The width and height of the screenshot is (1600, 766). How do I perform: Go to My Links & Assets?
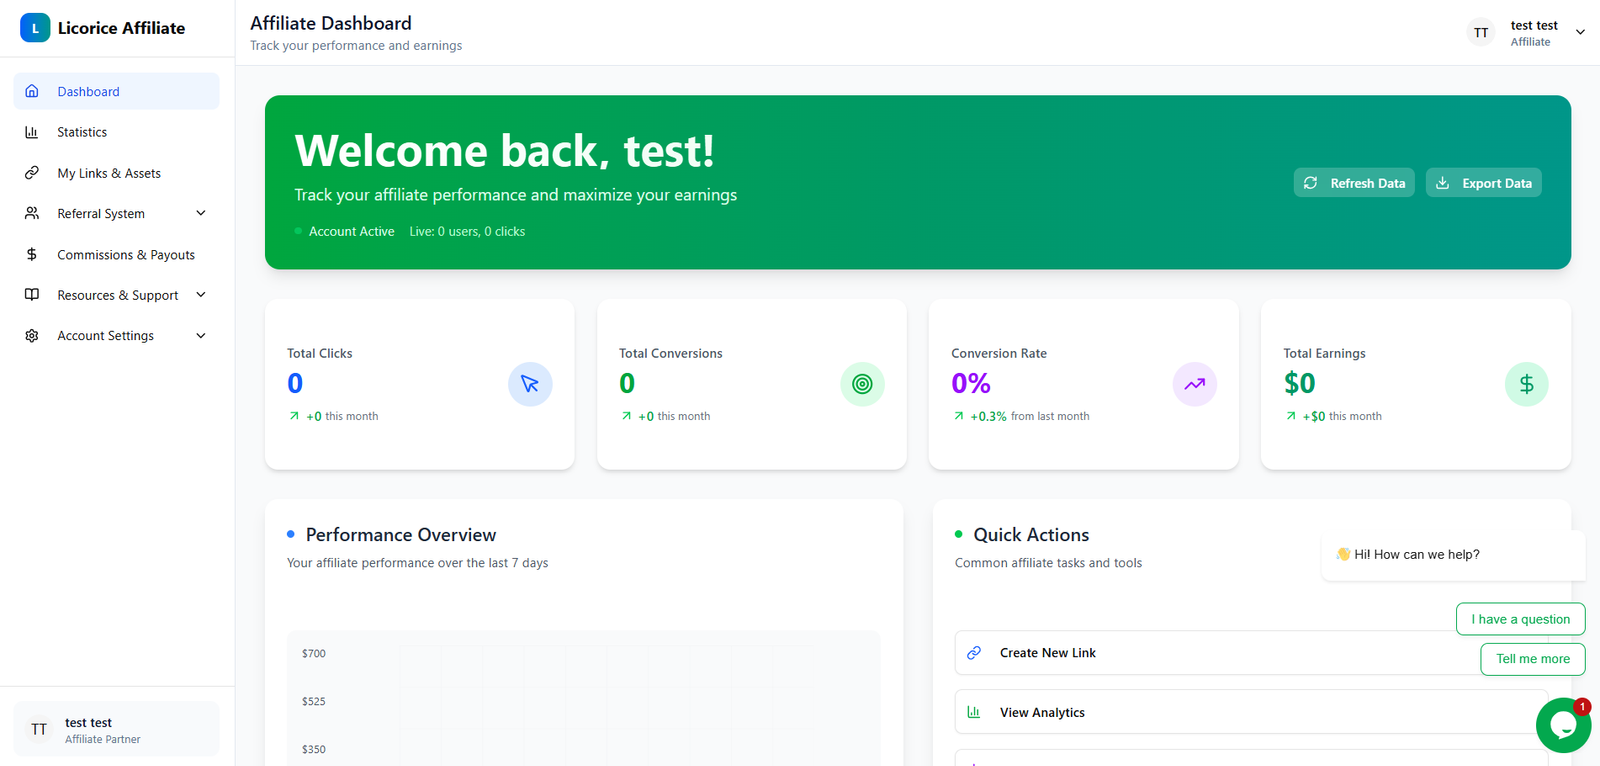pyautogui.click(x=109, y=173)
